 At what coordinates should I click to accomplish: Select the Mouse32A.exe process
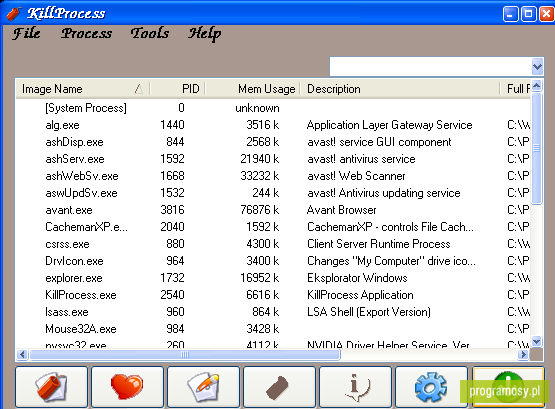pos(273,329)
